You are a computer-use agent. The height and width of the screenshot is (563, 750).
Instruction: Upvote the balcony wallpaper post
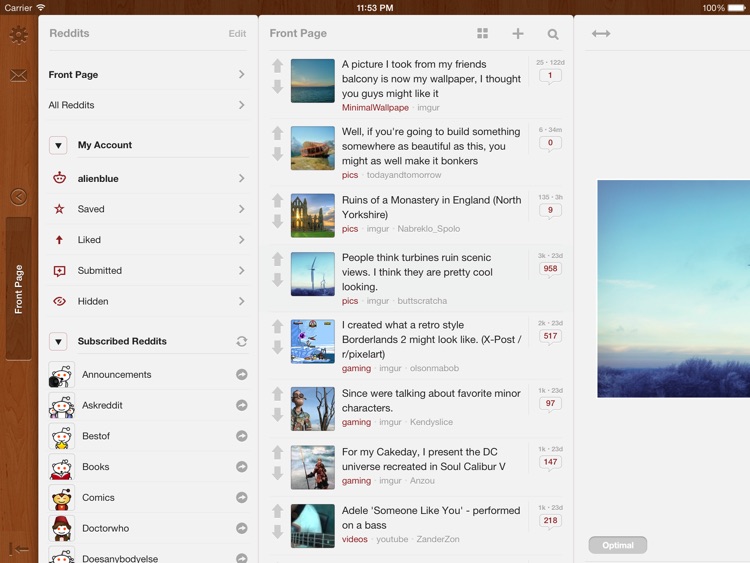coord(277,66)
